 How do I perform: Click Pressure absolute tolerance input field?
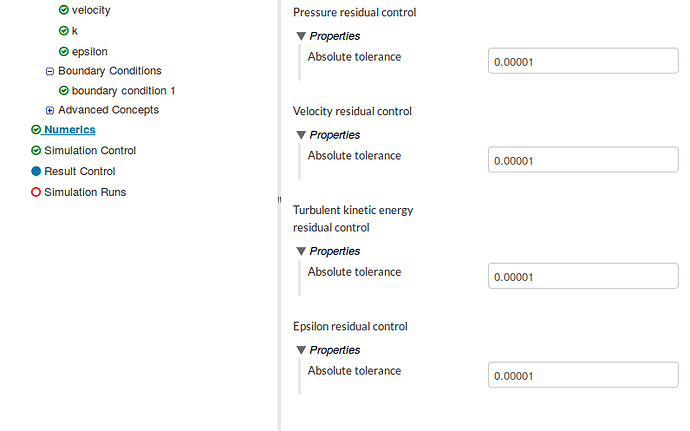pos(583,61)
